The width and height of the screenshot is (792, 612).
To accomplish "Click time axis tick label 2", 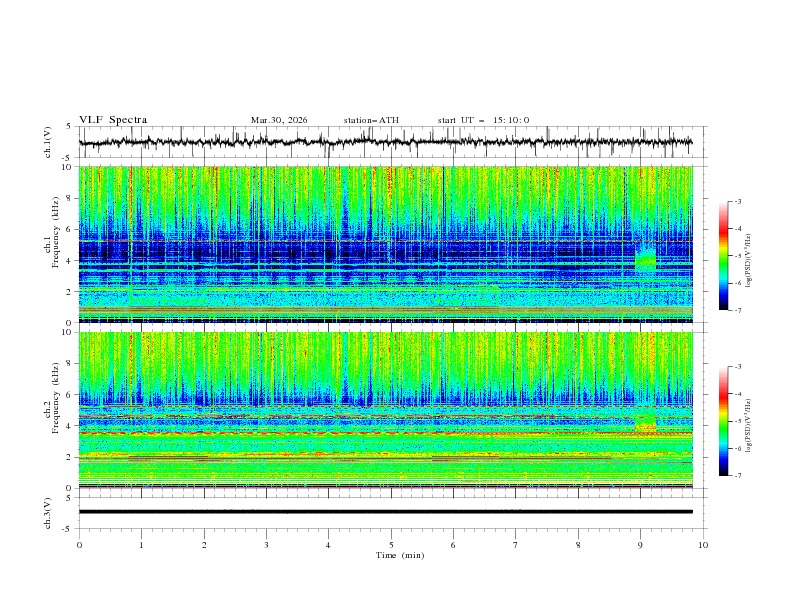I will [x=204, y=545].
